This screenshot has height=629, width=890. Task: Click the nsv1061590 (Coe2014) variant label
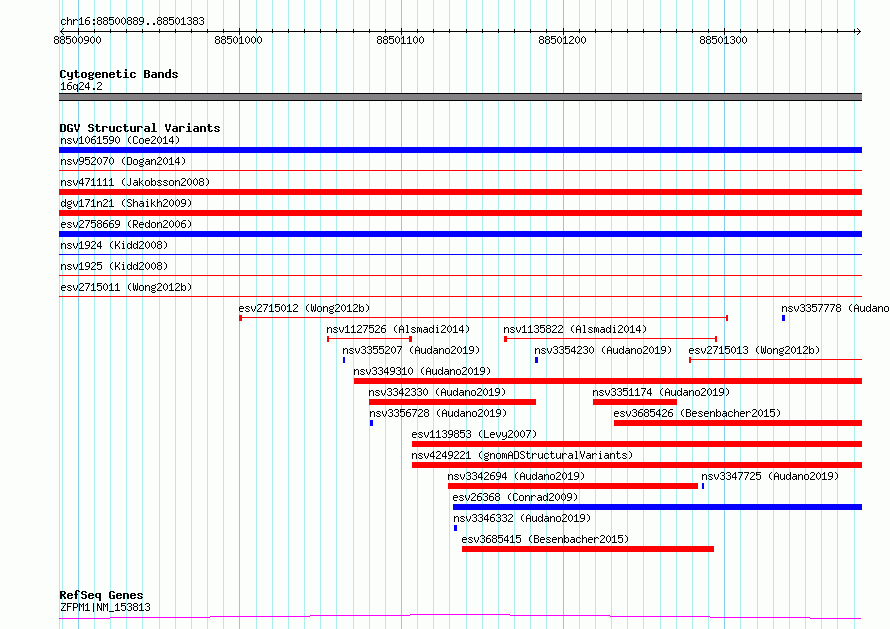[x=120, y=140]
